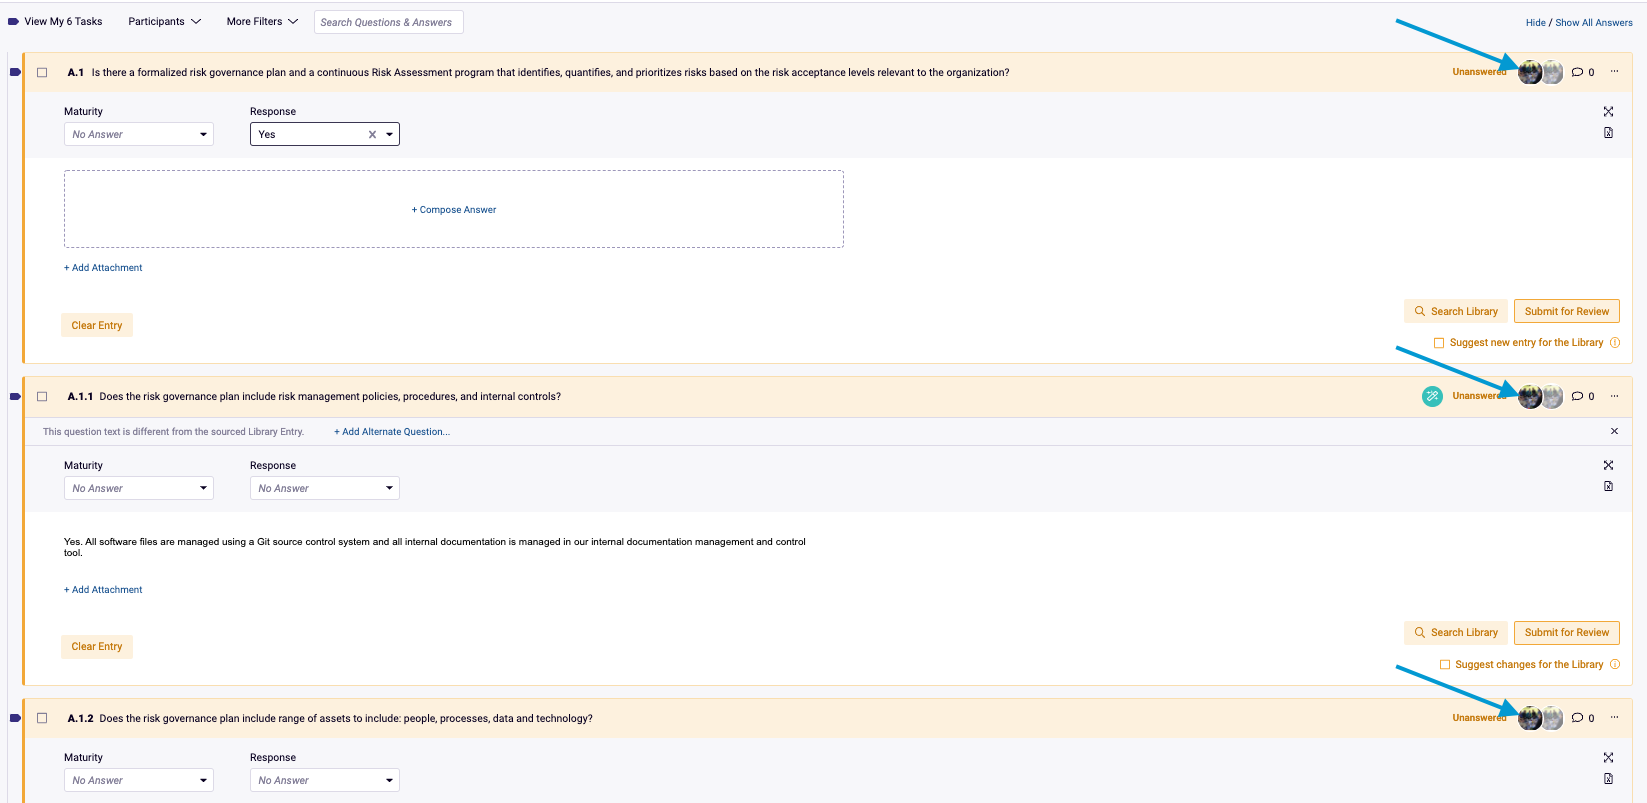Open the More Filters menu

262,22
